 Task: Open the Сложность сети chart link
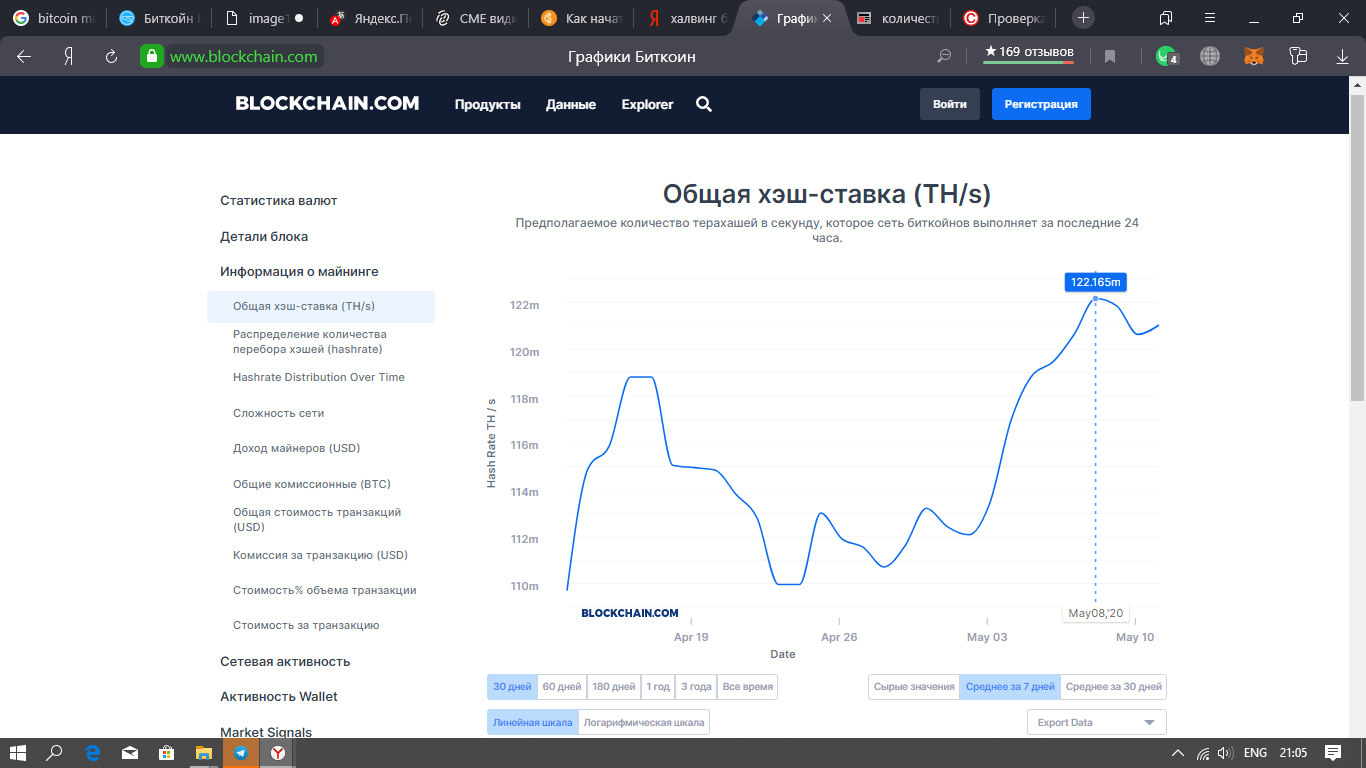pos(279,413)
